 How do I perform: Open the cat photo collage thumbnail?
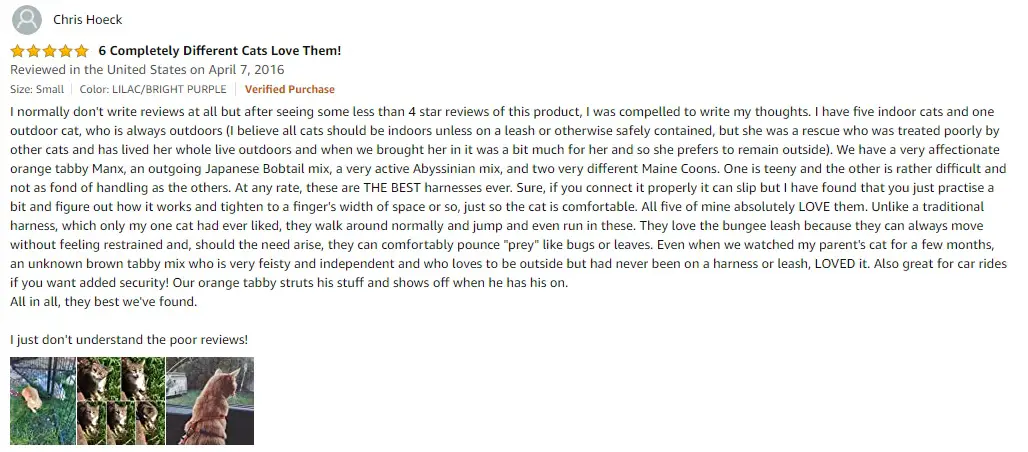[121, 401]
